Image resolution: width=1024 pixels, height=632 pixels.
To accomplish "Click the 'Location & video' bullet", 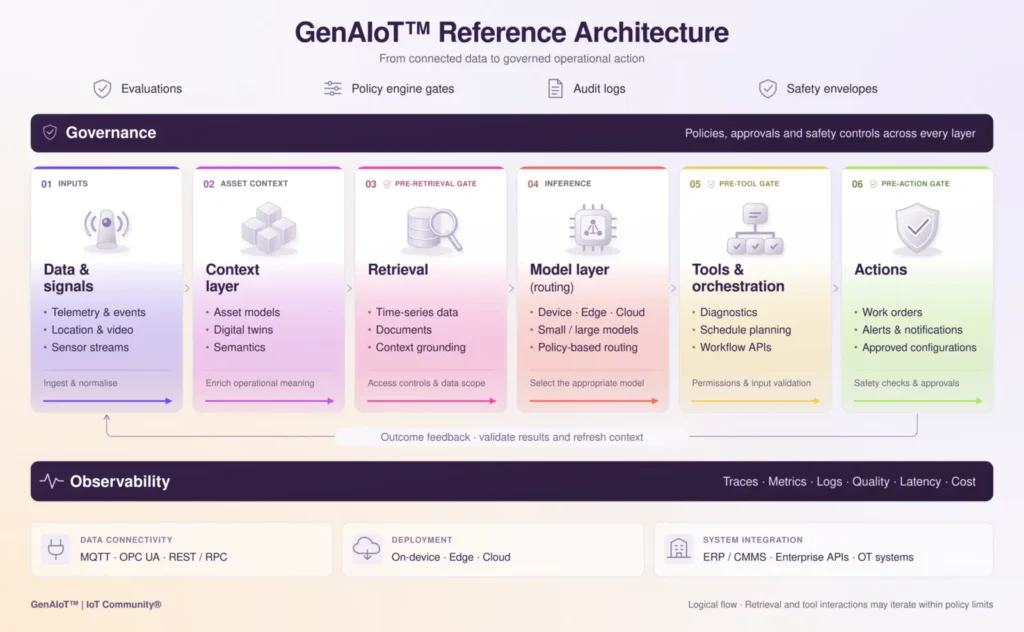I will point(92,330).
